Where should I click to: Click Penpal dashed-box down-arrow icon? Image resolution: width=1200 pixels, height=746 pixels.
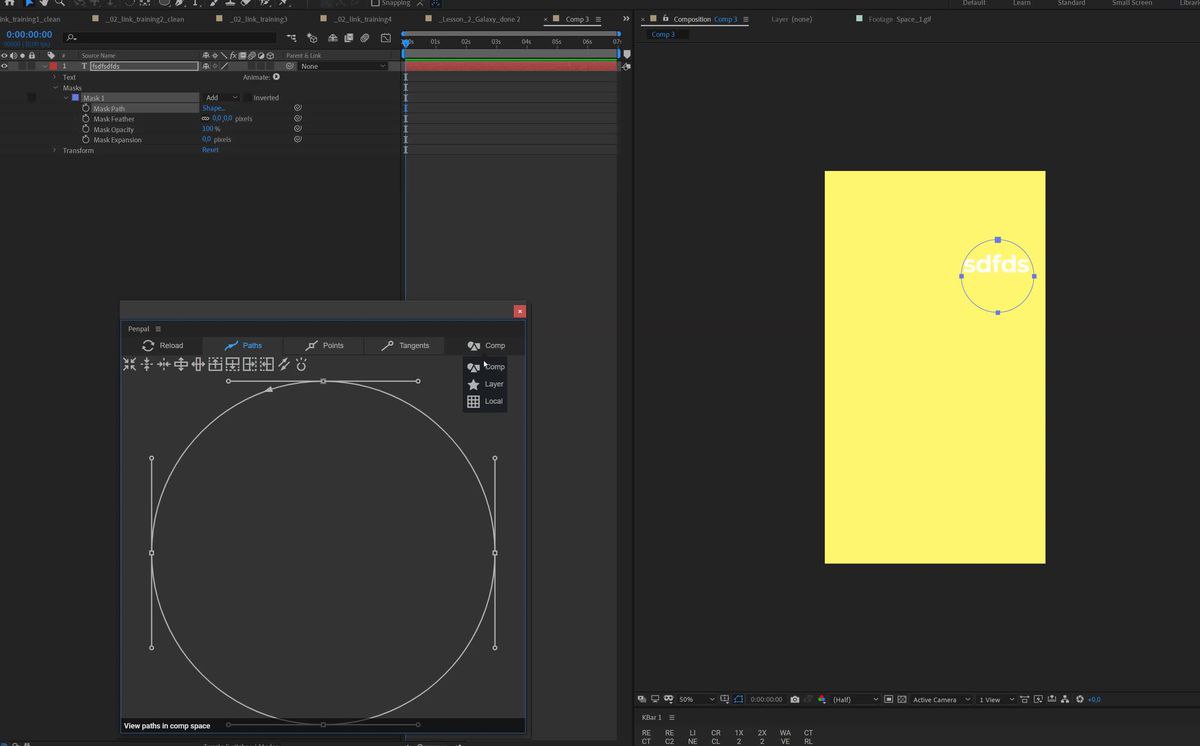tap(232, 364)
